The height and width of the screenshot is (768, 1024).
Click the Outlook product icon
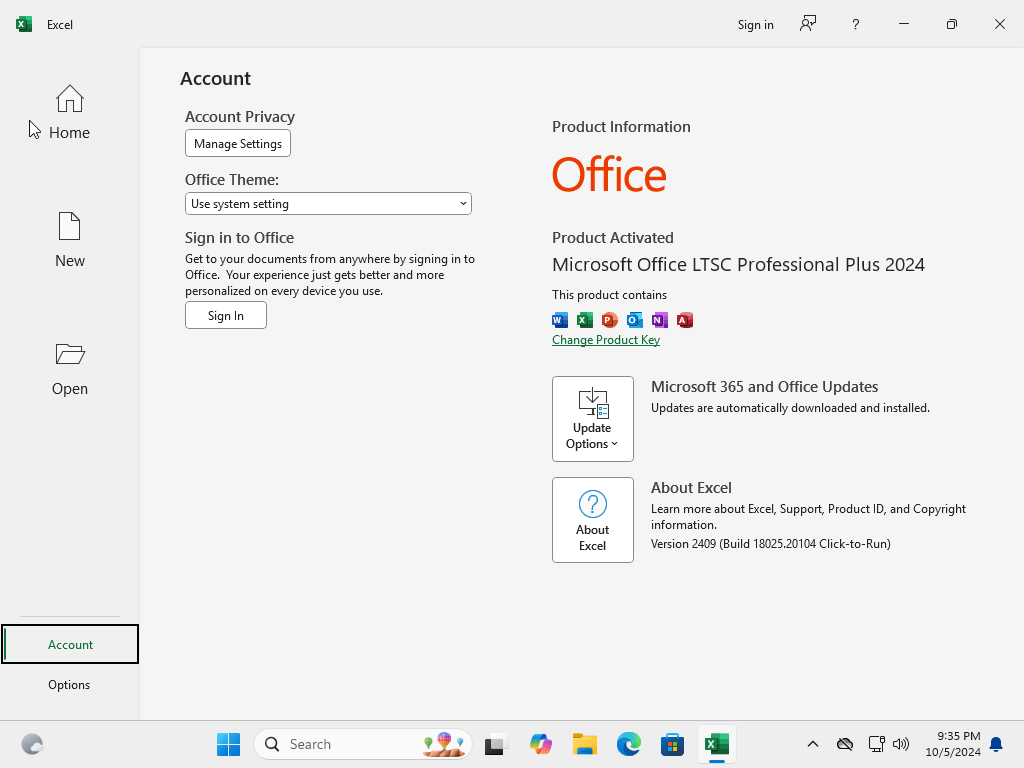click(634, 320)
